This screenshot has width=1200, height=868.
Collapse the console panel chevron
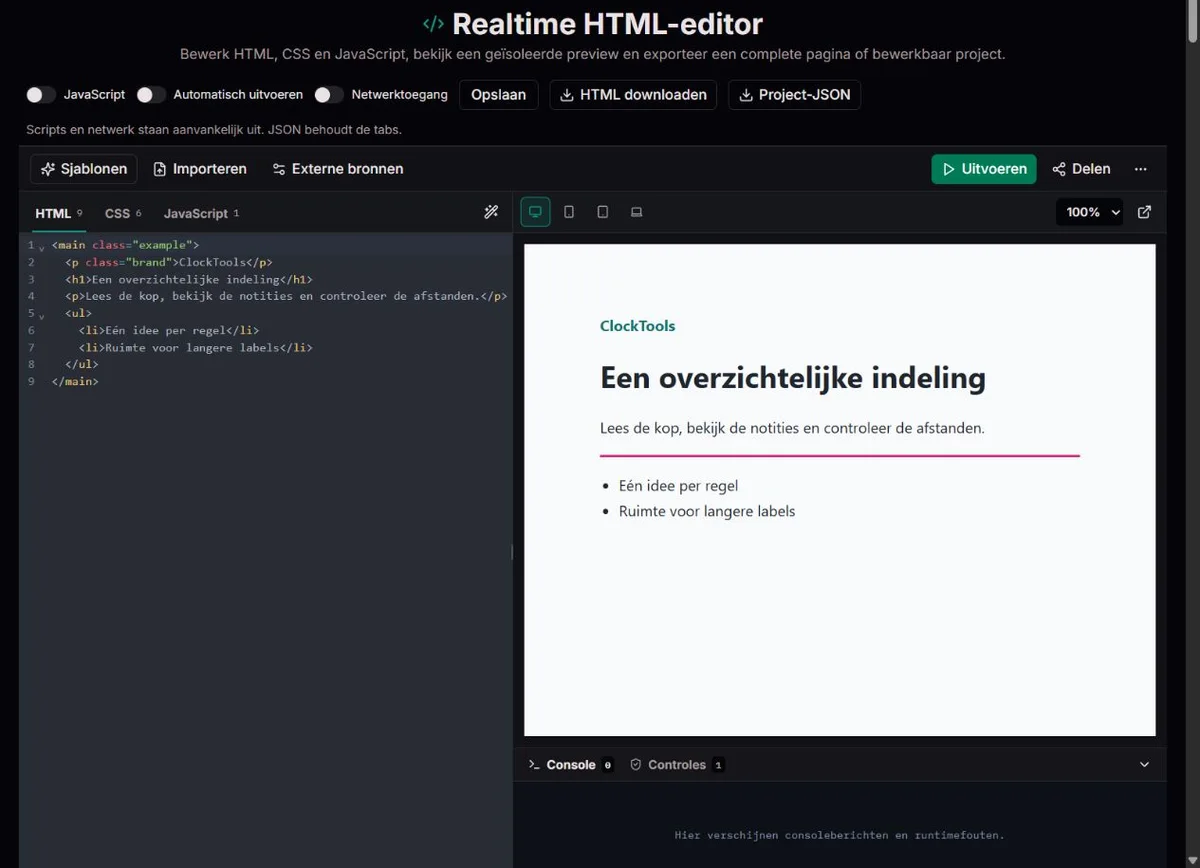(x=1145, y=765)
